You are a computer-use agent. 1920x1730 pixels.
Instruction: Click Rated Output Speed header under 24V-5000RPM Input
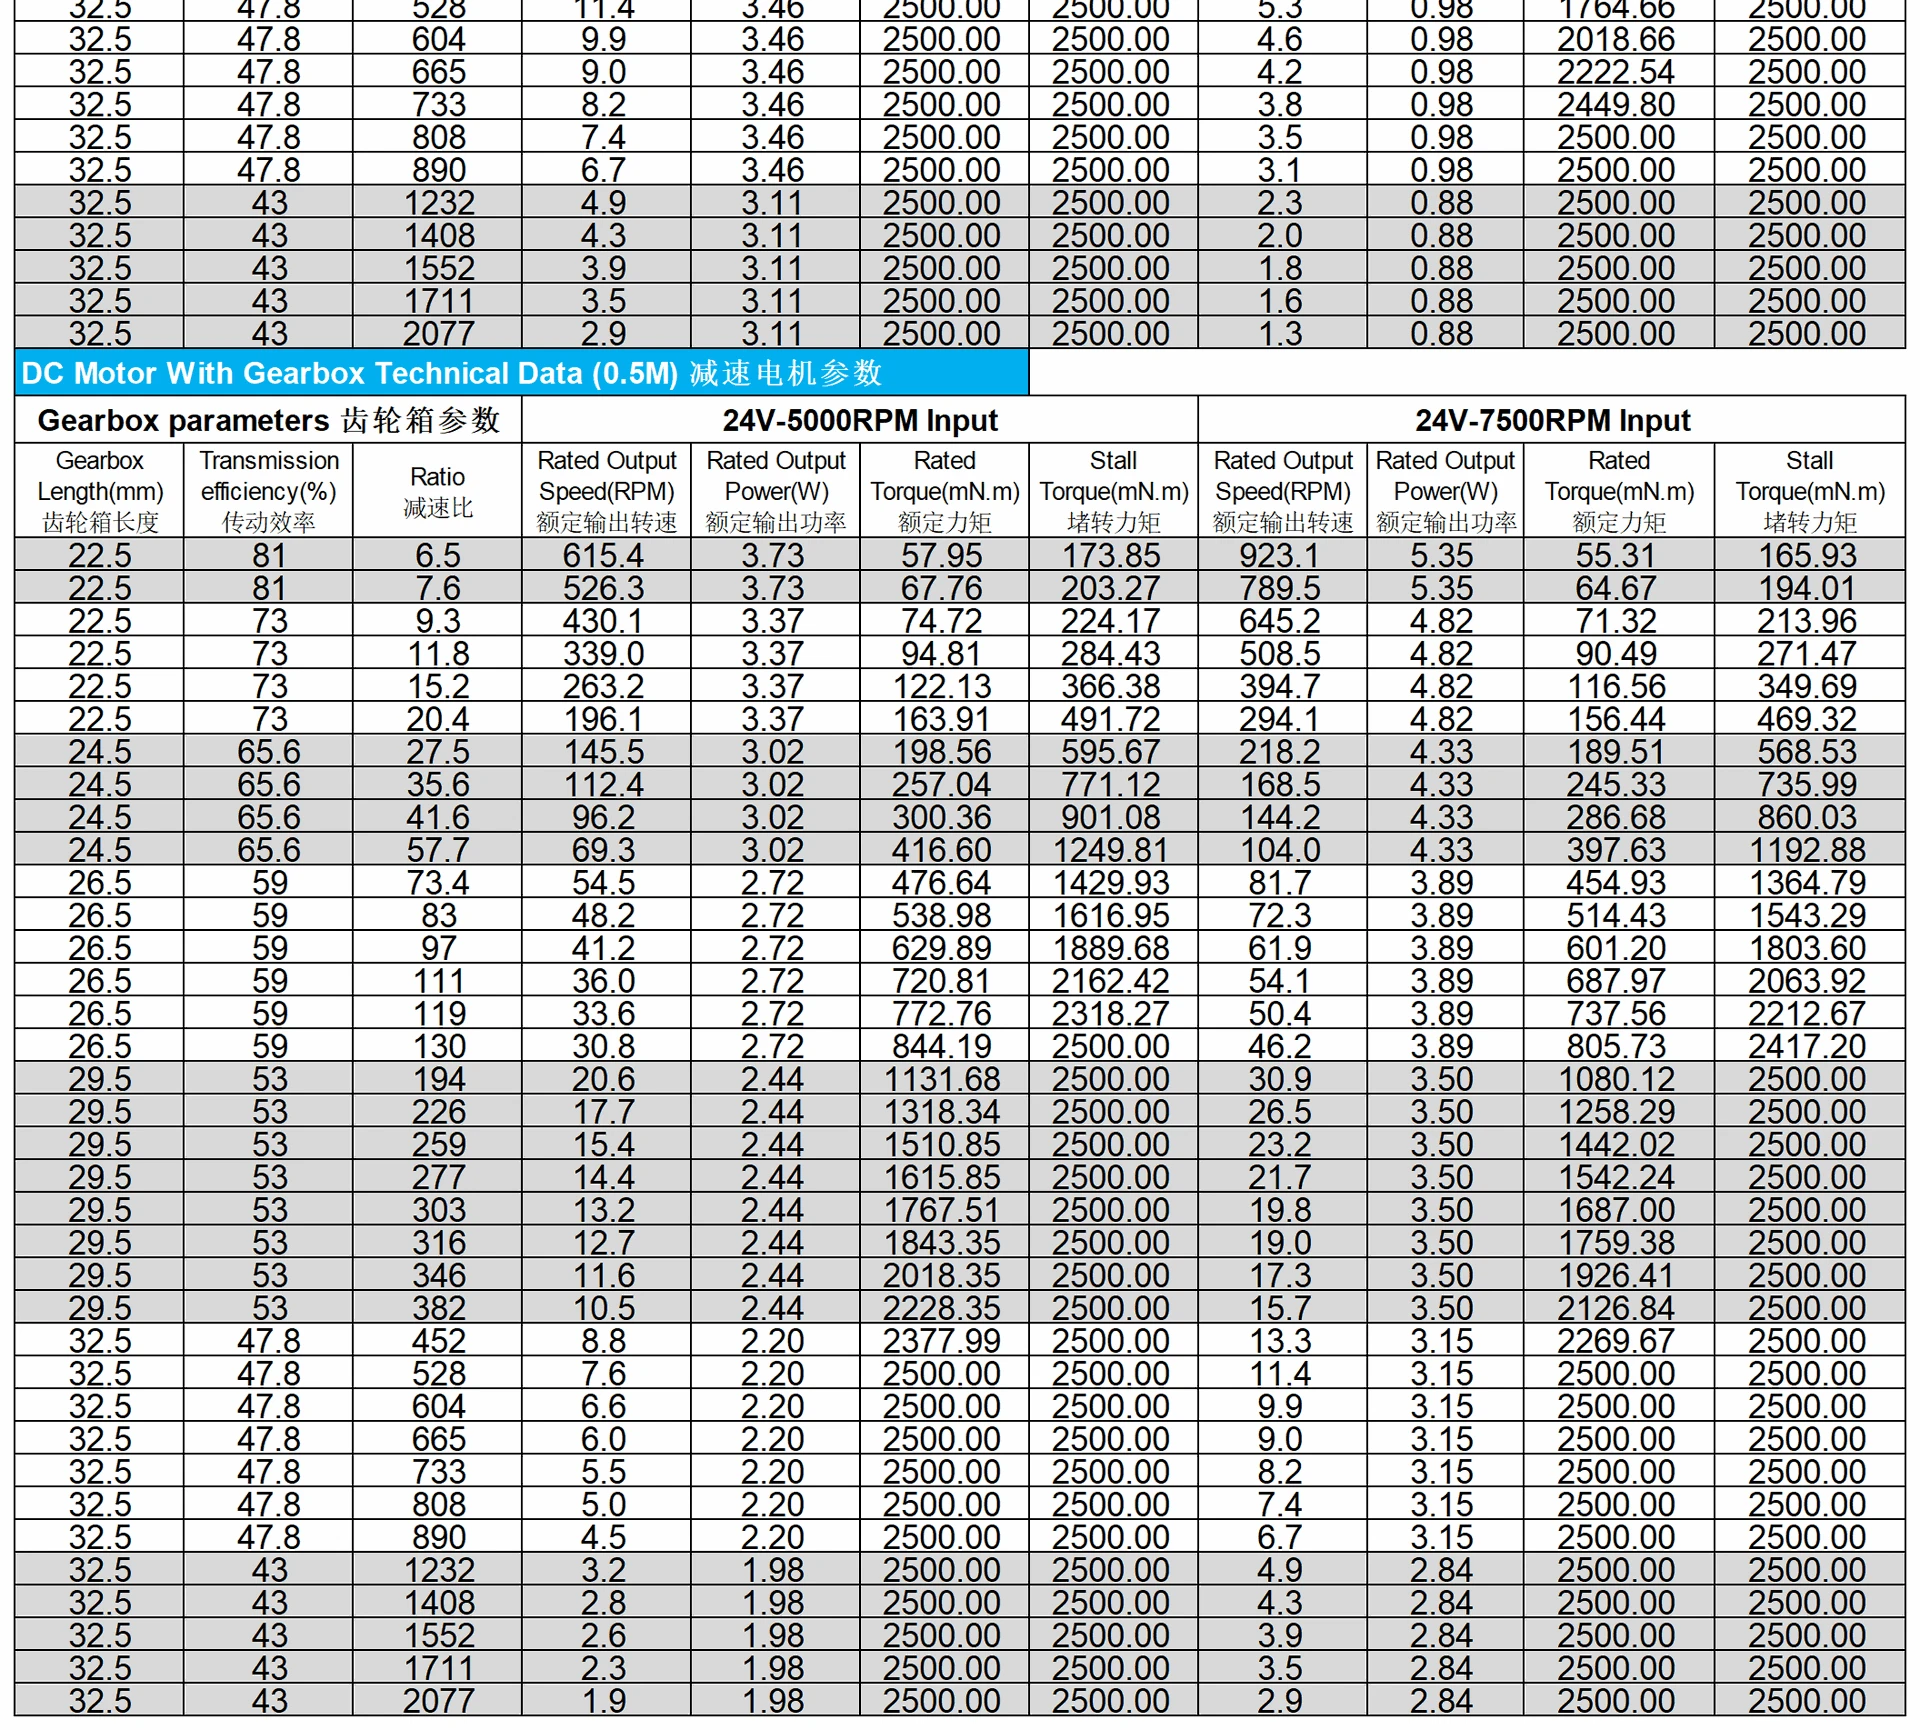click(x=607, y=491)
